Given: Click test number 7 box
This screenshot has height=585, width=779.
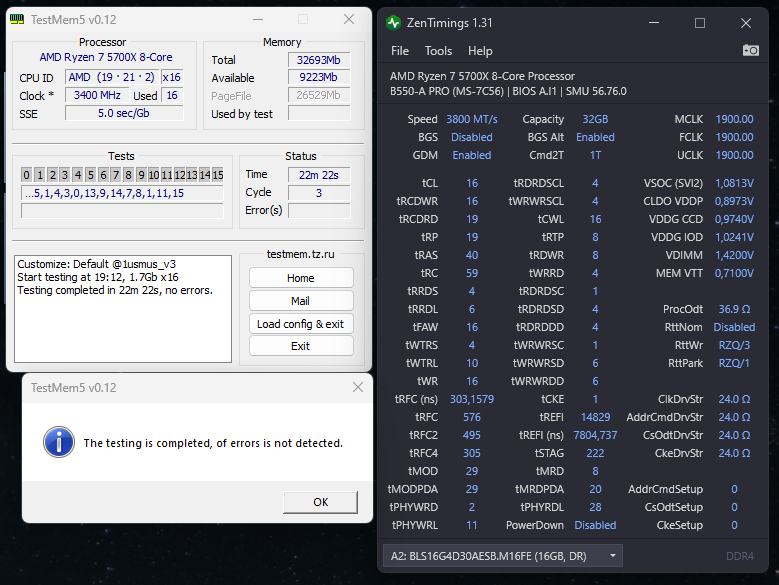Looking at the screenshot, I should tap(116, 175).
